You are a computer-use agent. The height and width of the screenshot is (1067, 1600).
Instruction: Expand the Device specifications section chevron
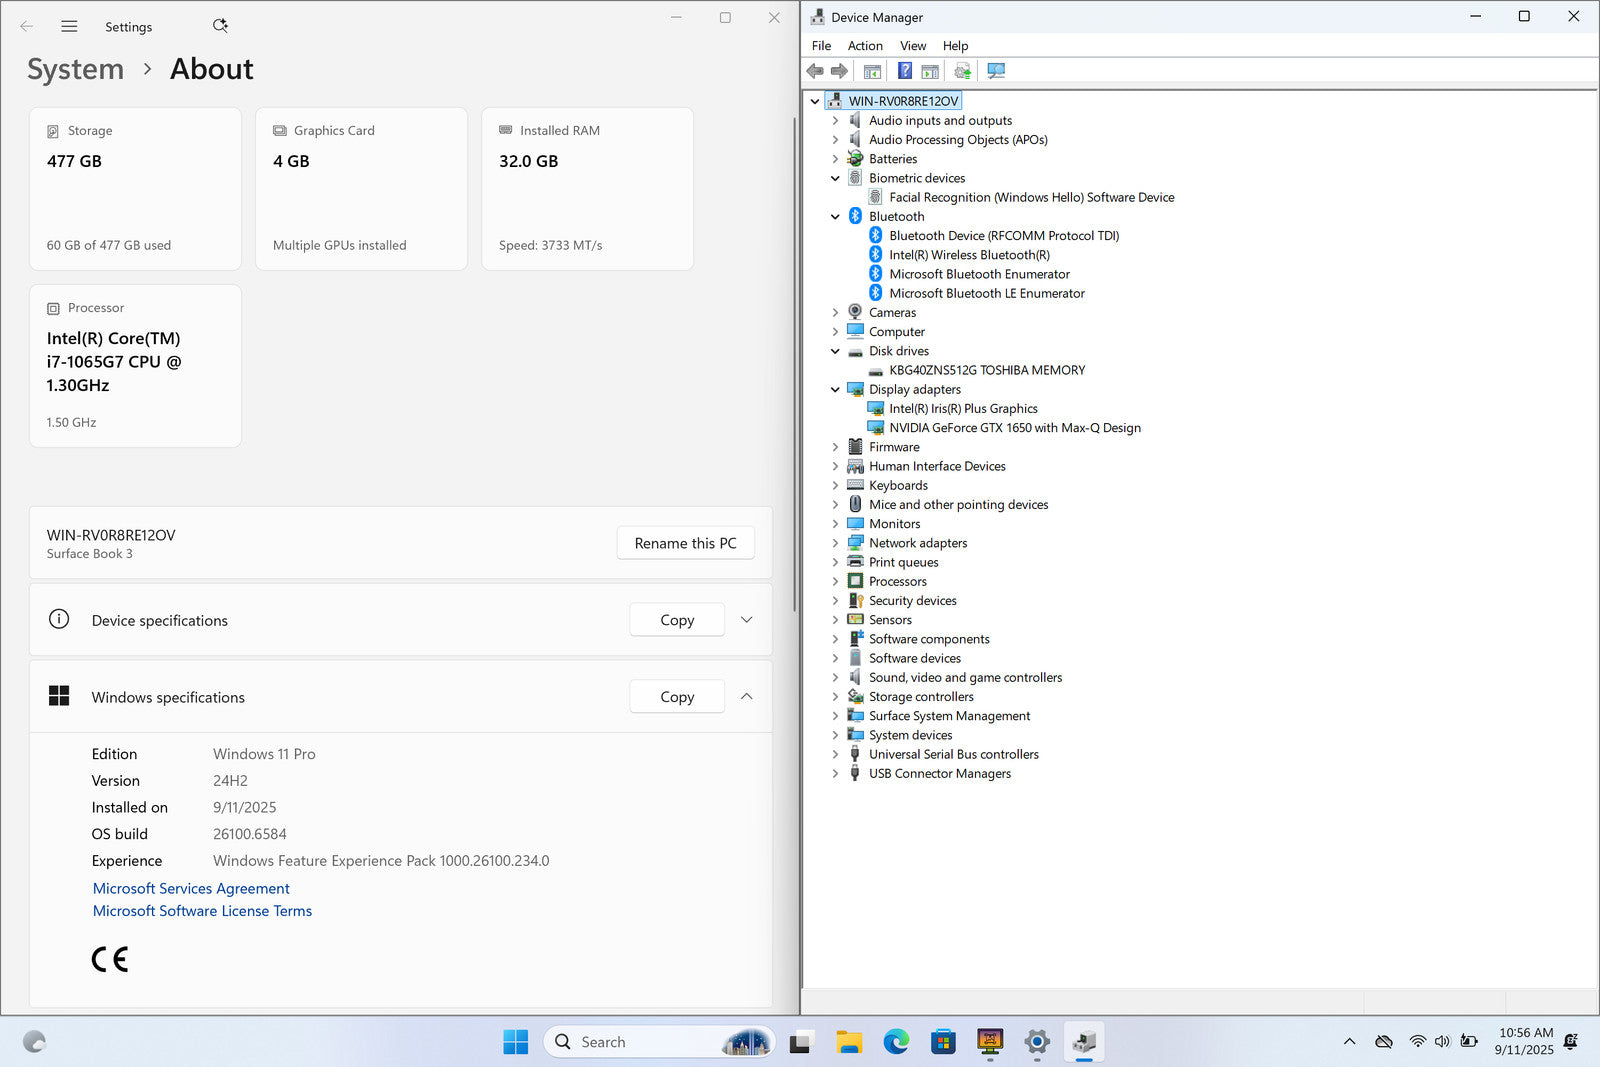pos(746,620)
